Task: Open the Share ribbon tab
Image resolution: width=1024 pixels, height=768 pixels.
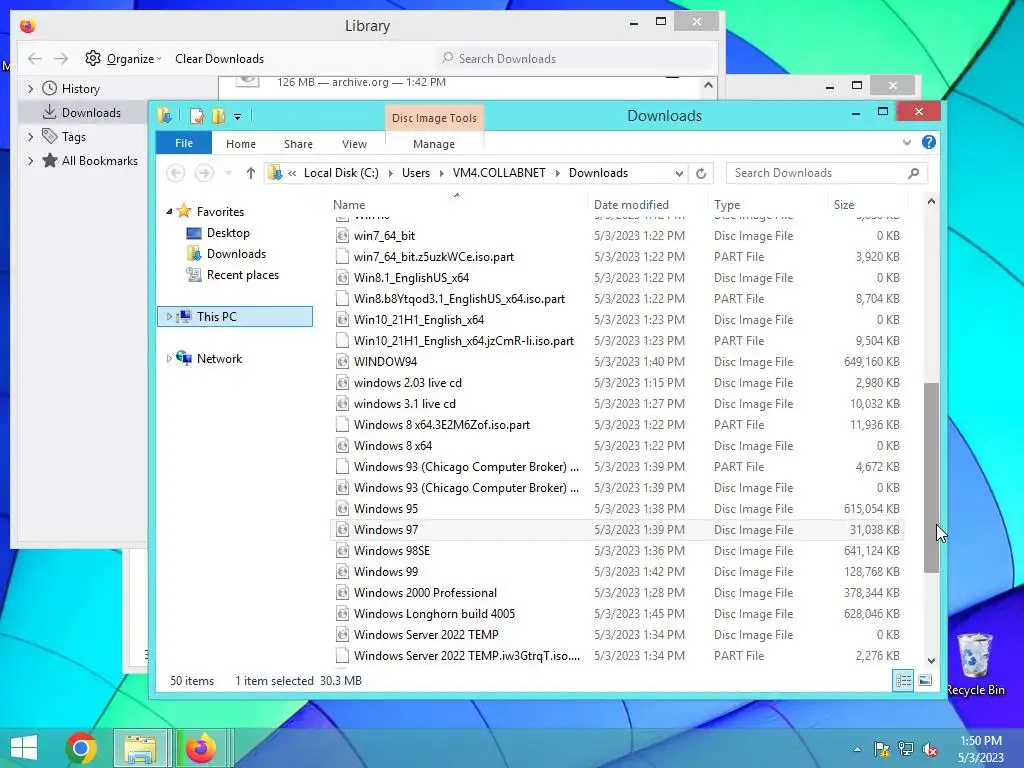Action: click(298, 144)
